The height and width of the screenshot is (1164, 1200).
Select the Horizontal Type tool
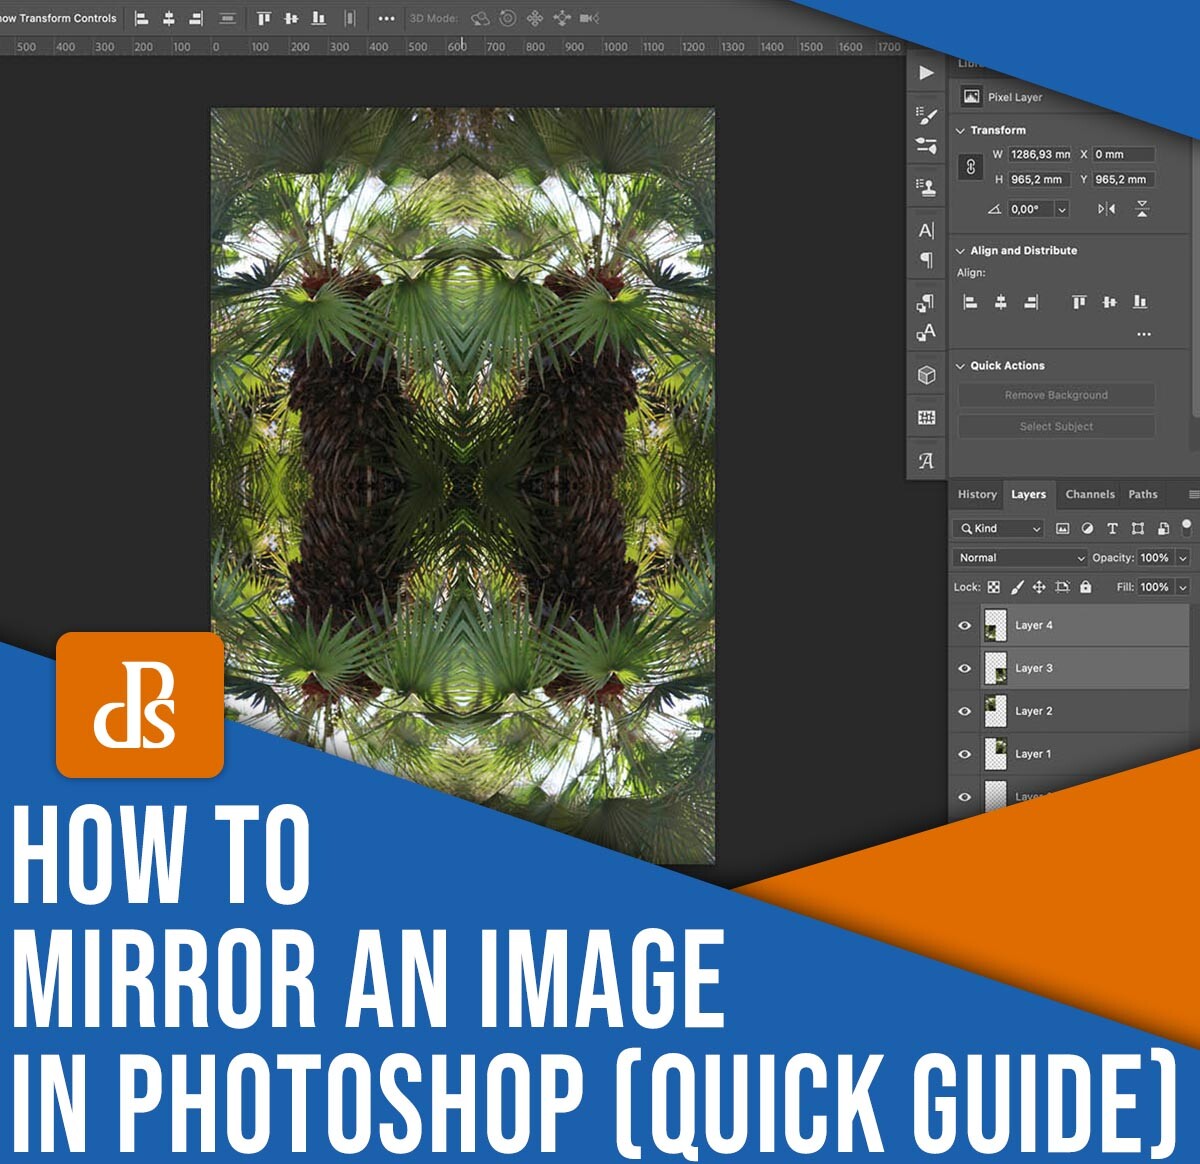click(925, 228)
